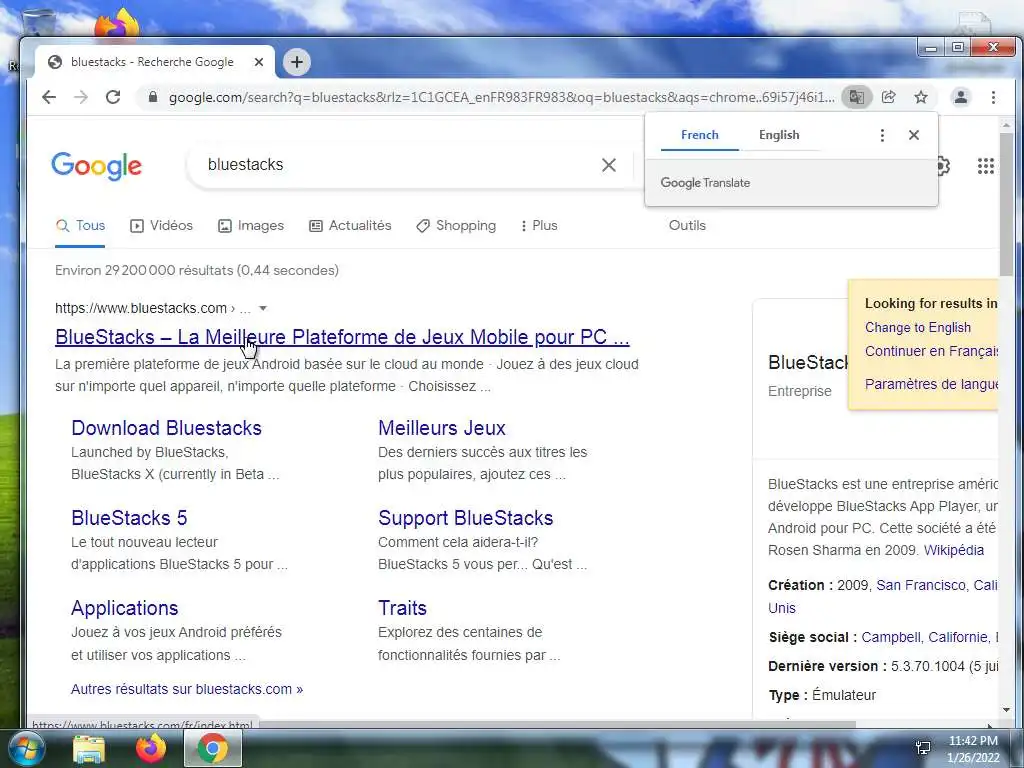Open the Applications sitelink
The width and height of the screenshot is (1024, 768).
(x=125, y=609)
